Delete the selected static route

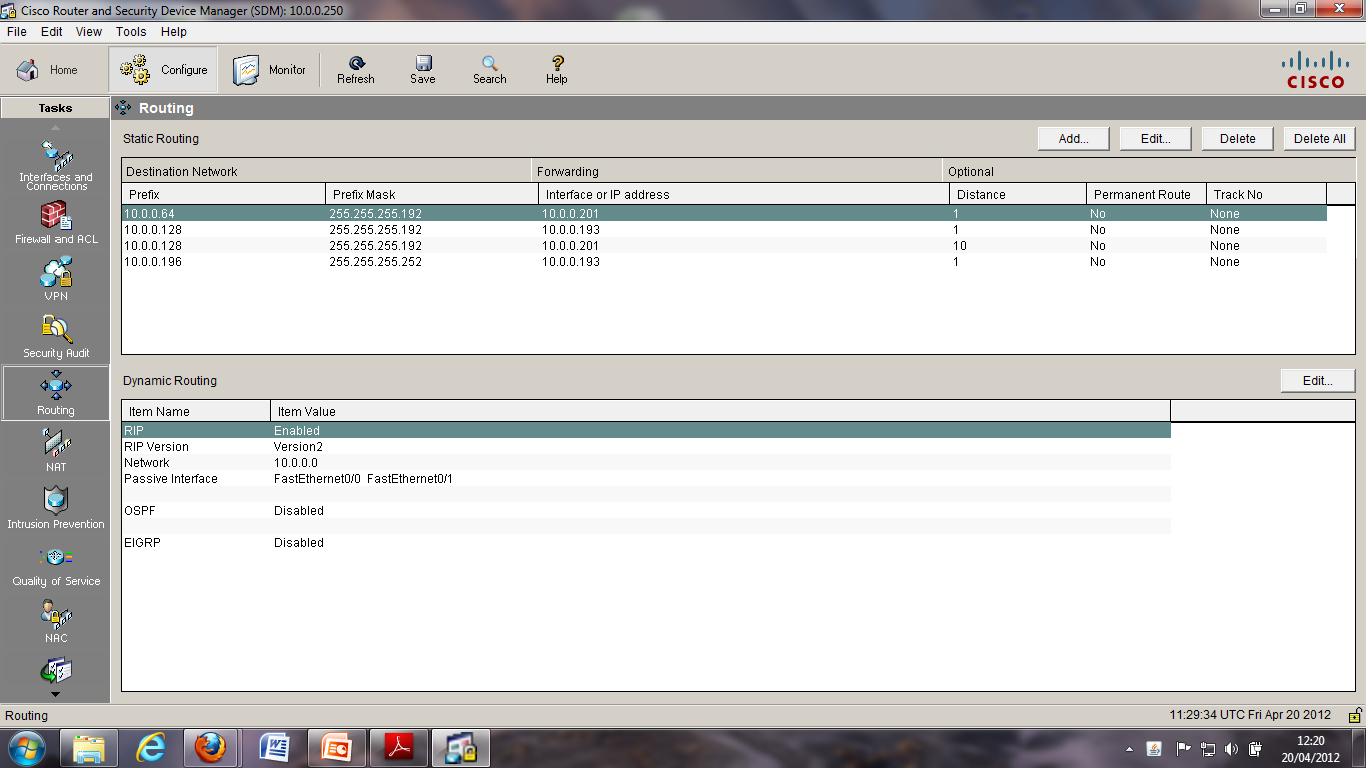(1237, 139)
